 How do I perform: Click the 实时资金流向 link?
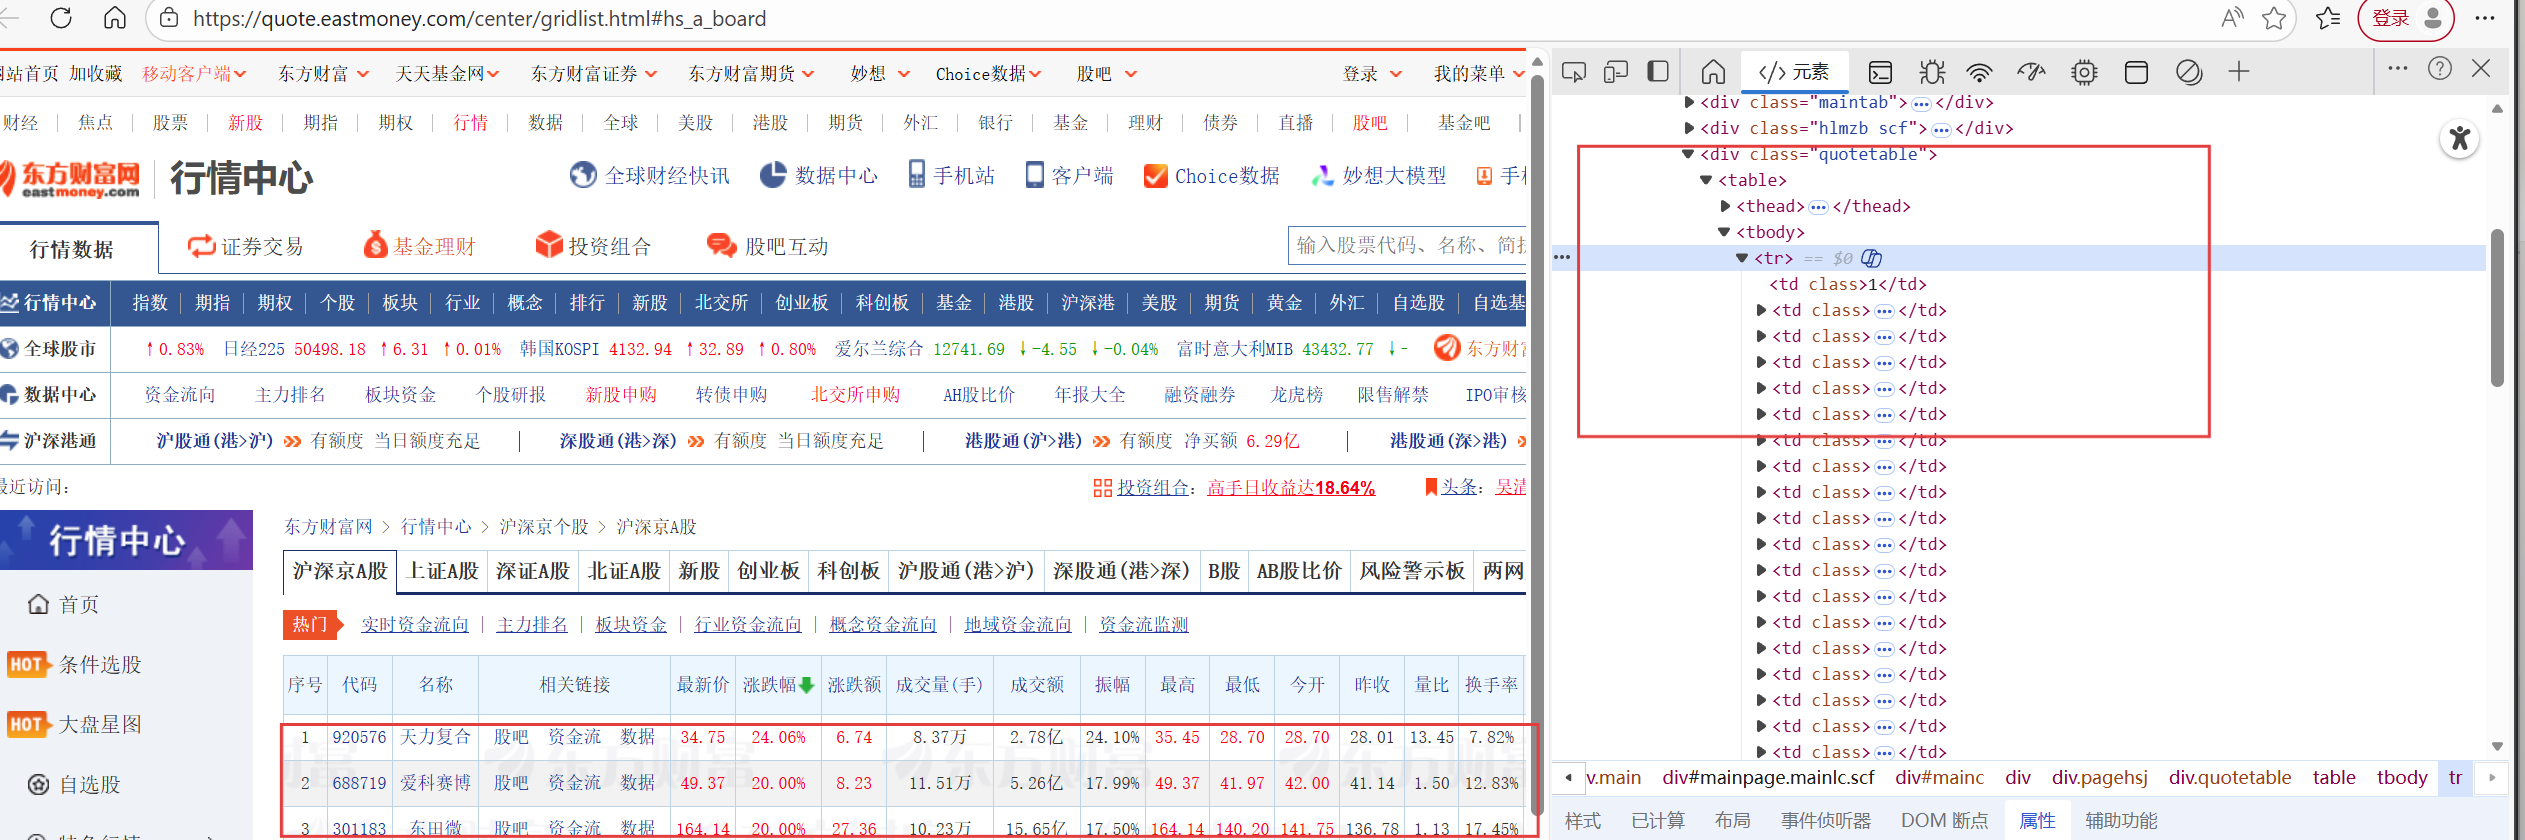point(415,625)
